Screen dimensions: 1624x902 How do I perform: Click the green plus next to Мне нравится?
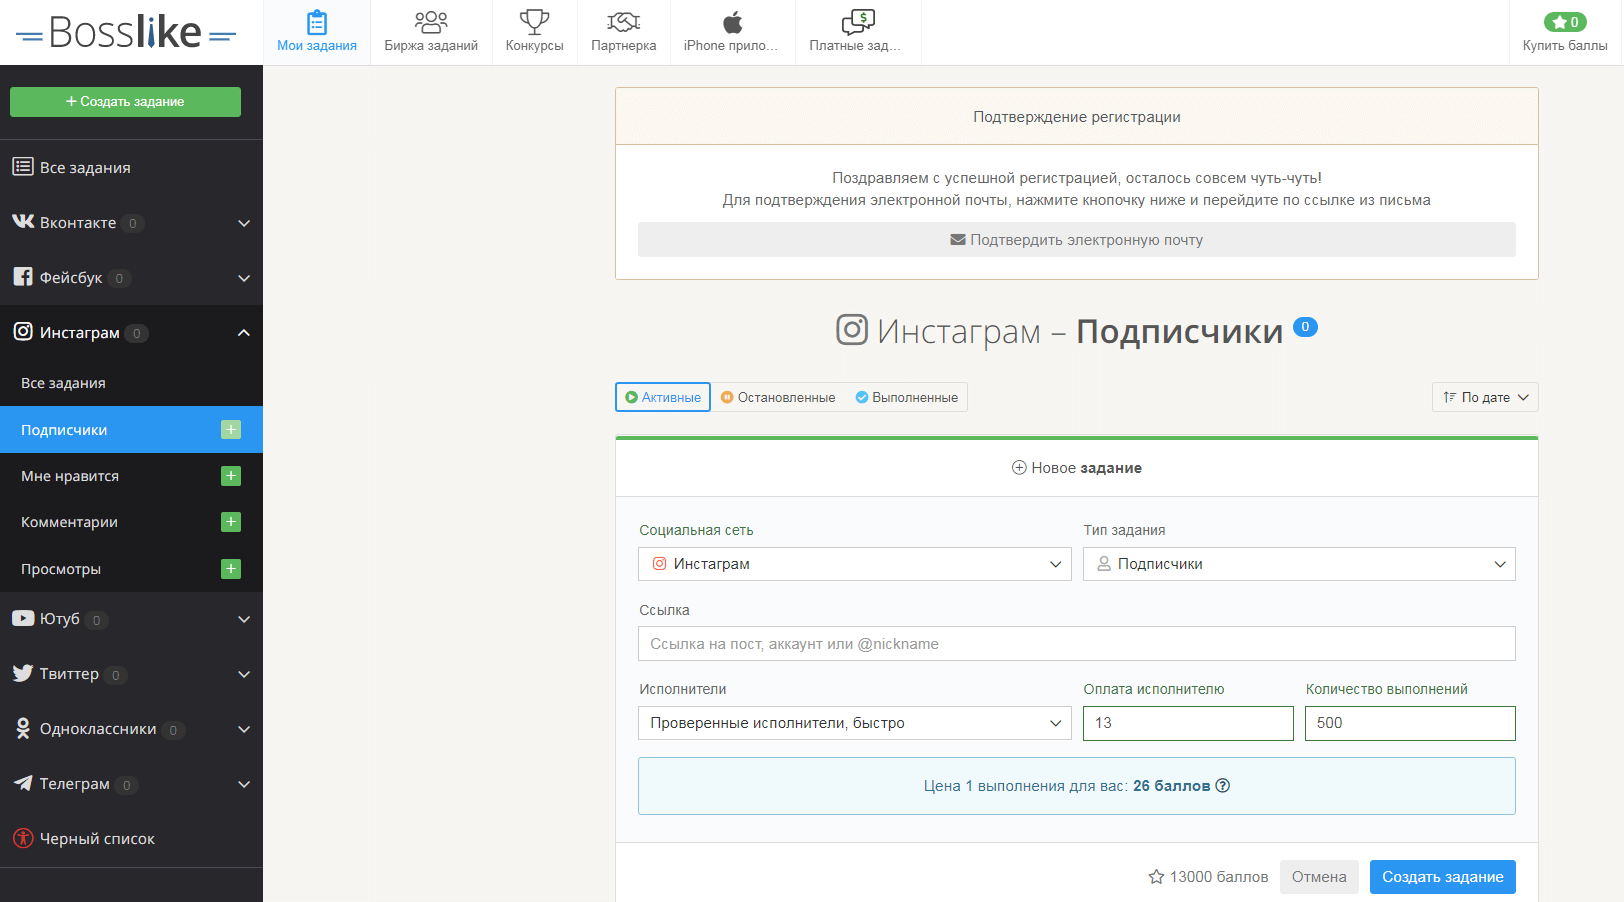point(231,476)
